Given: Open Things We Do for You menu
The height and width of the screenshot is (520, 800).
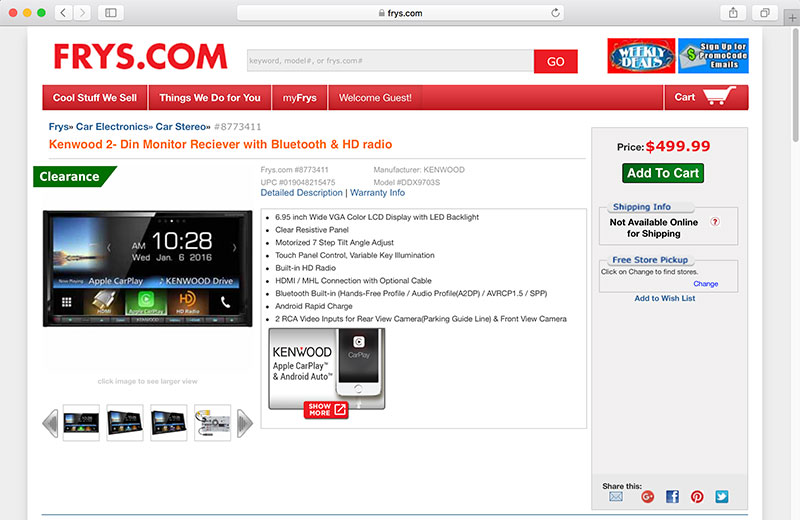Looking at the screenshot, I should [x=210, y=97].
